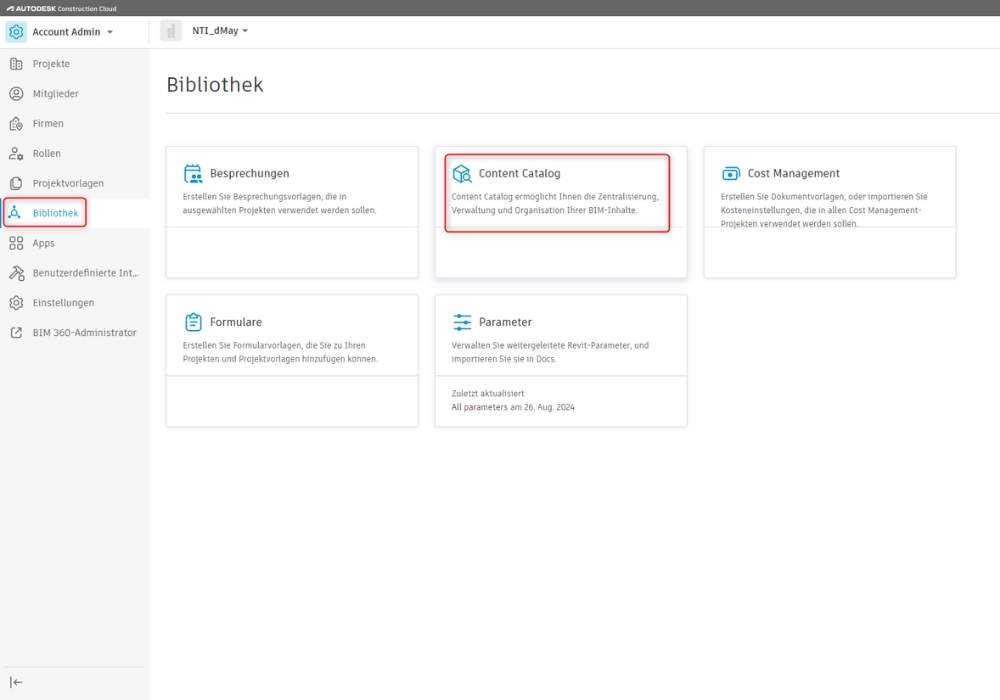Screen dimensions: 1000x700
Task: Open Benutzerdefinierte Integrationen sidebar entry
Action: point(85,273)
